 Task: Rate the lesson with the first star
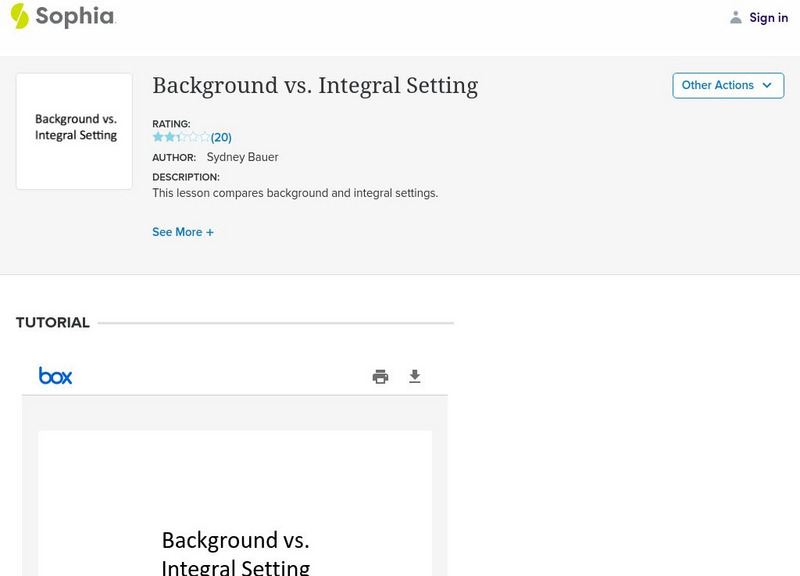click(x=158, y=137)
